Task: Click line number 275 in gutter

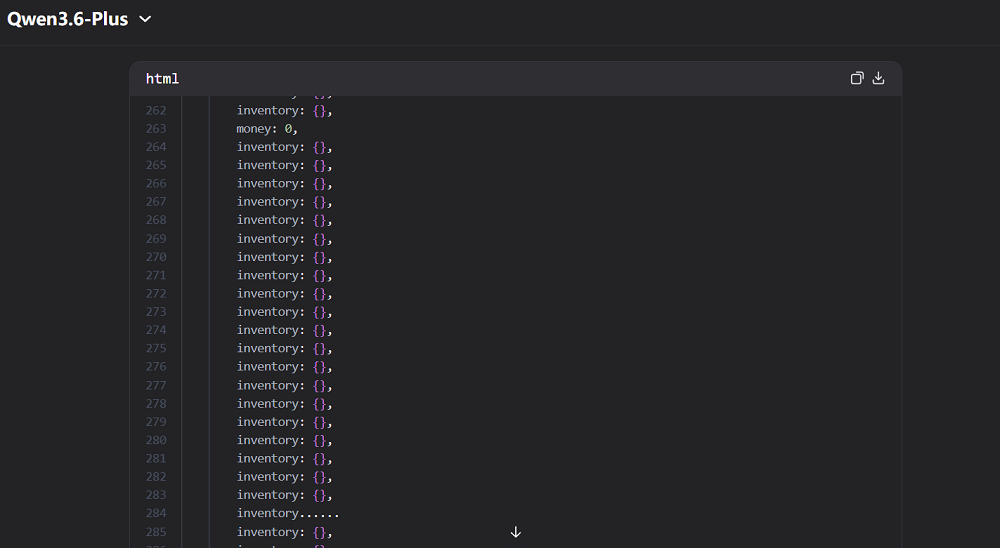Action: pos(156,349)
